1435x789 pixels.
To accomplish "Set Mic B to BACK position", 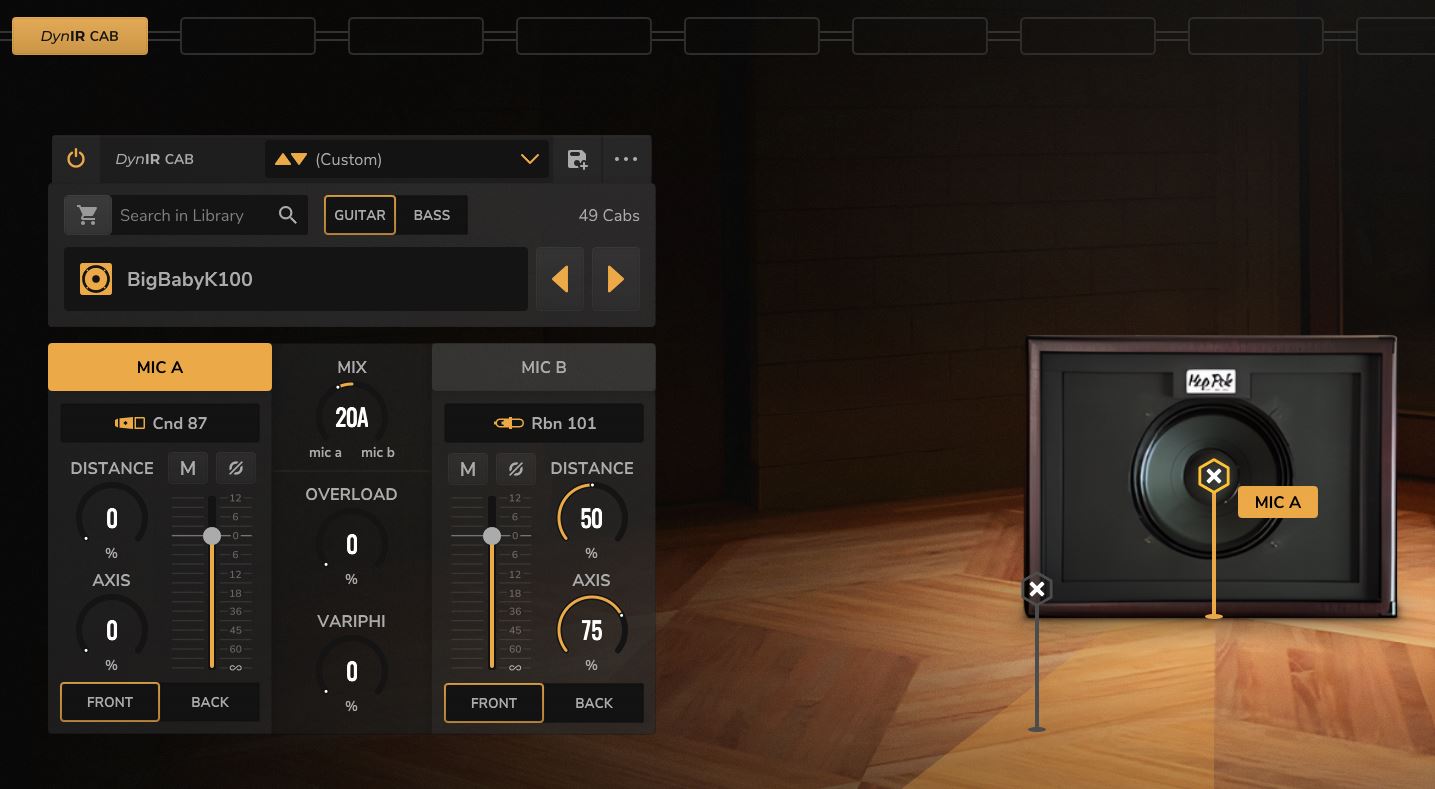I will [594, 702].
